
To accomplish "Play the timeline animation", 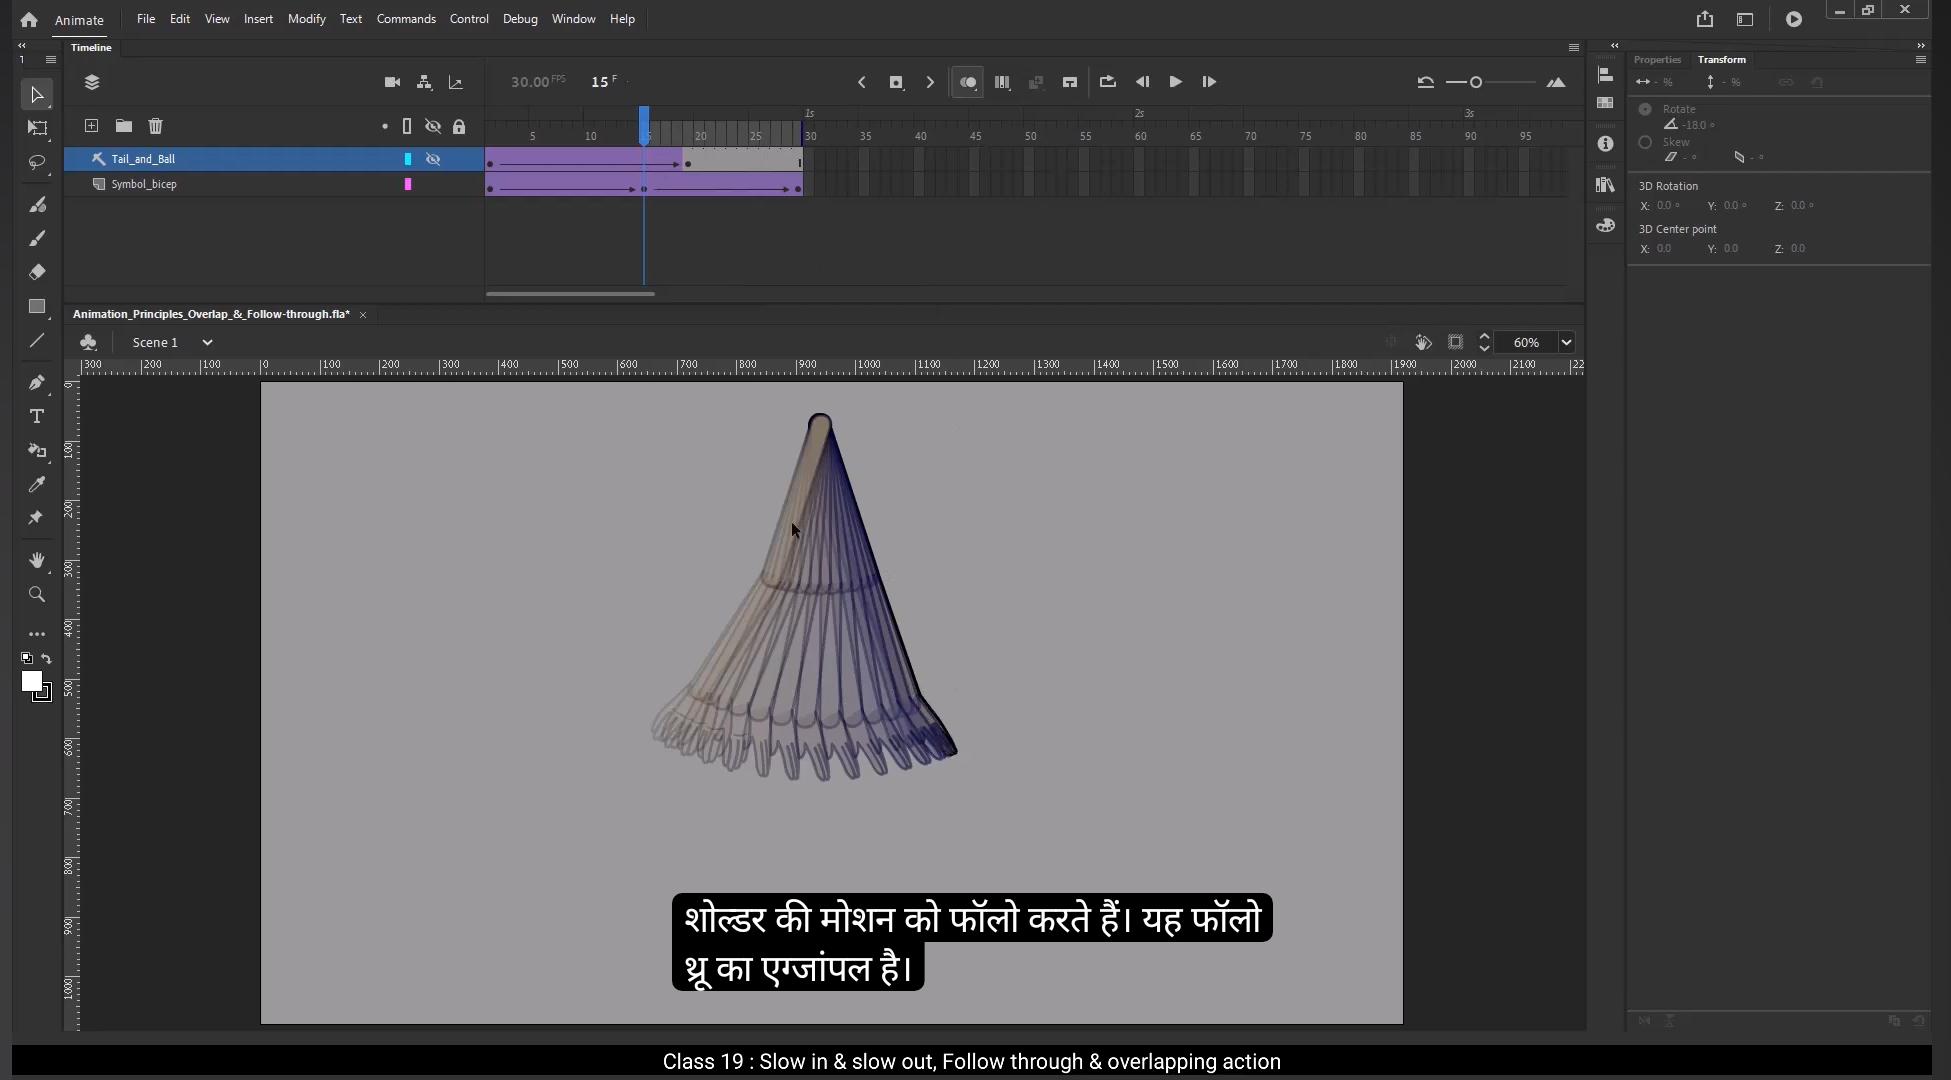I will pos(1175,82).
